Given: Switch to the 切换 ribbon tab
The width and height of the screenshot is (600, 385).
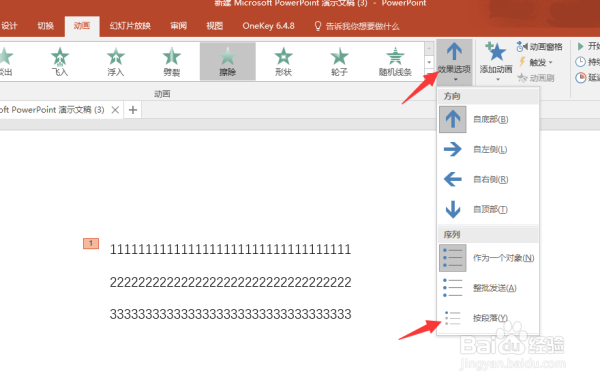Looking at the screenshot, I should pyautogui.click(x=46, y=26).
